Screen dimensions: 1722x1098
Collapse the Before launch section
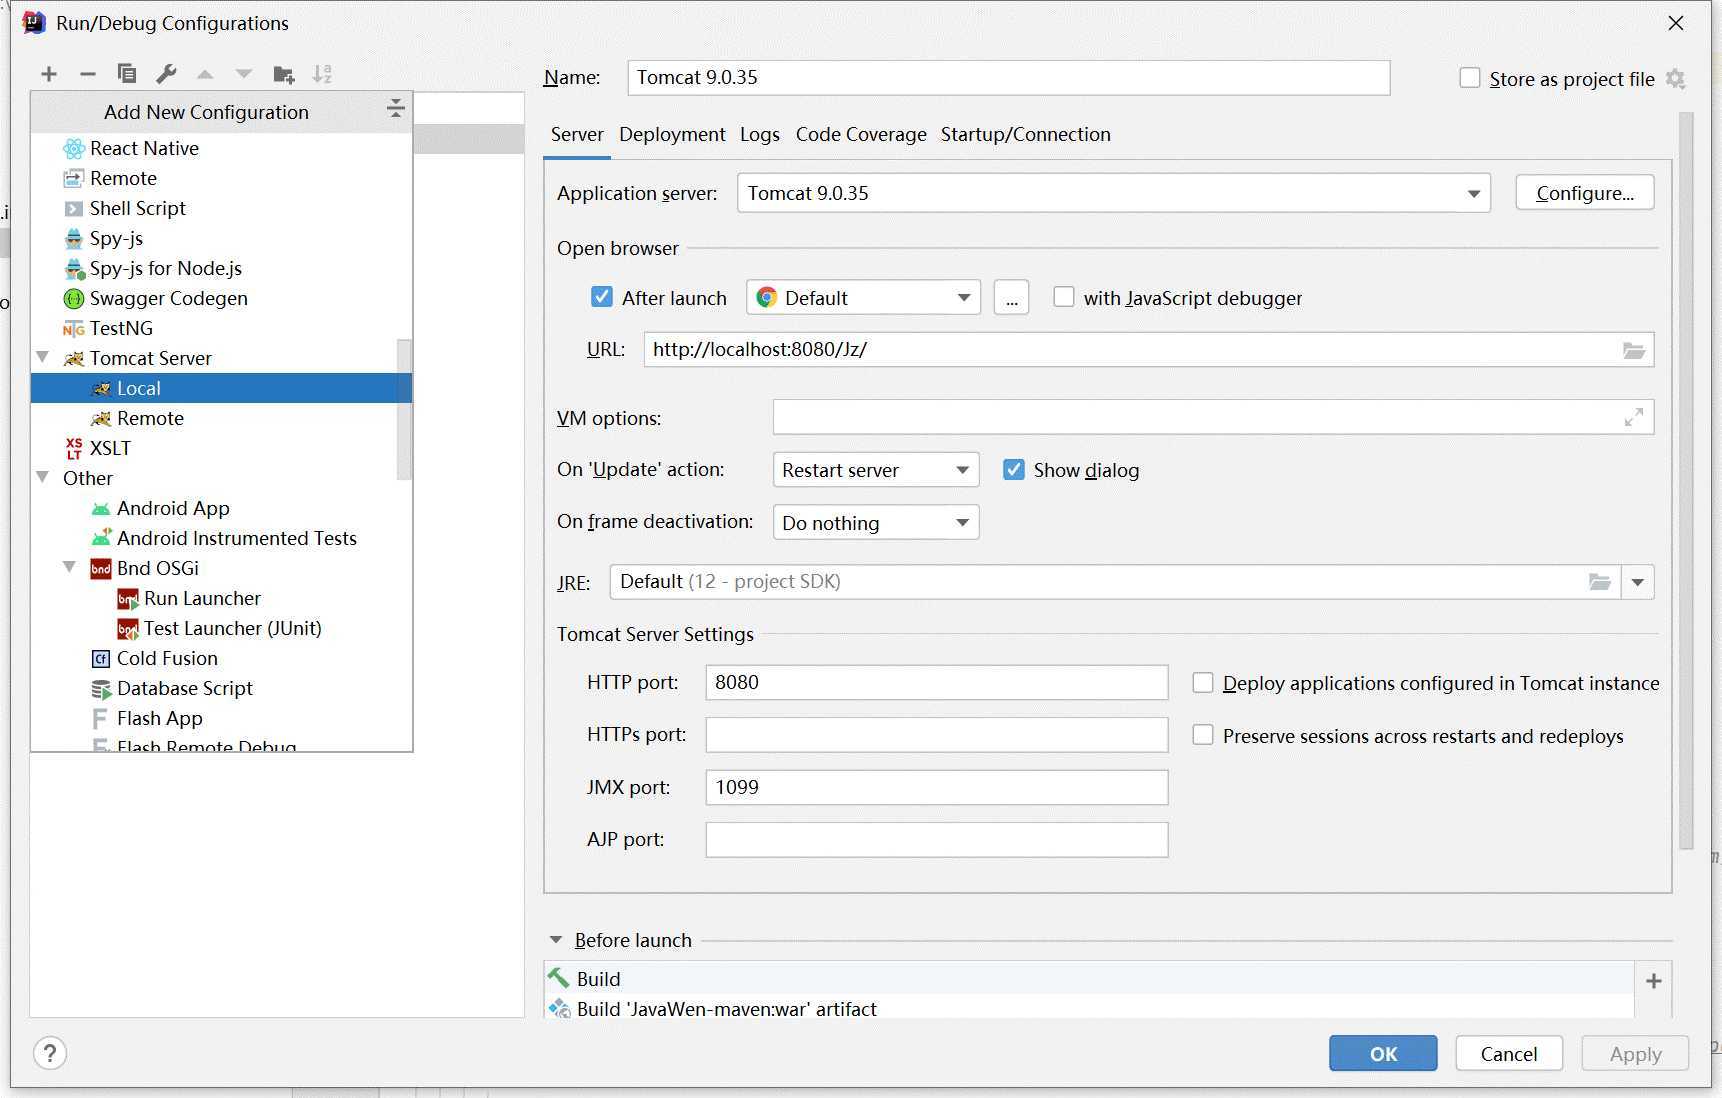click(556, 940)
